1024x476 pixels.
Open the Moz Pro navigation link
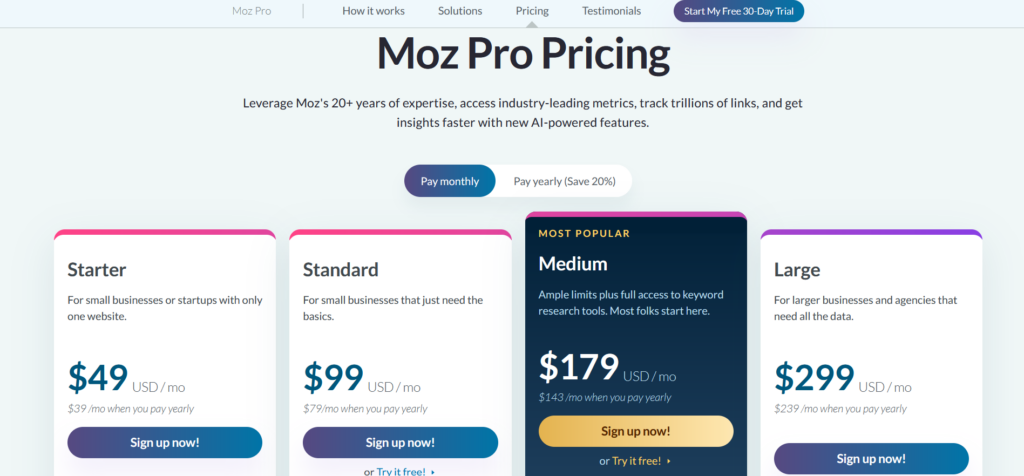250,11
